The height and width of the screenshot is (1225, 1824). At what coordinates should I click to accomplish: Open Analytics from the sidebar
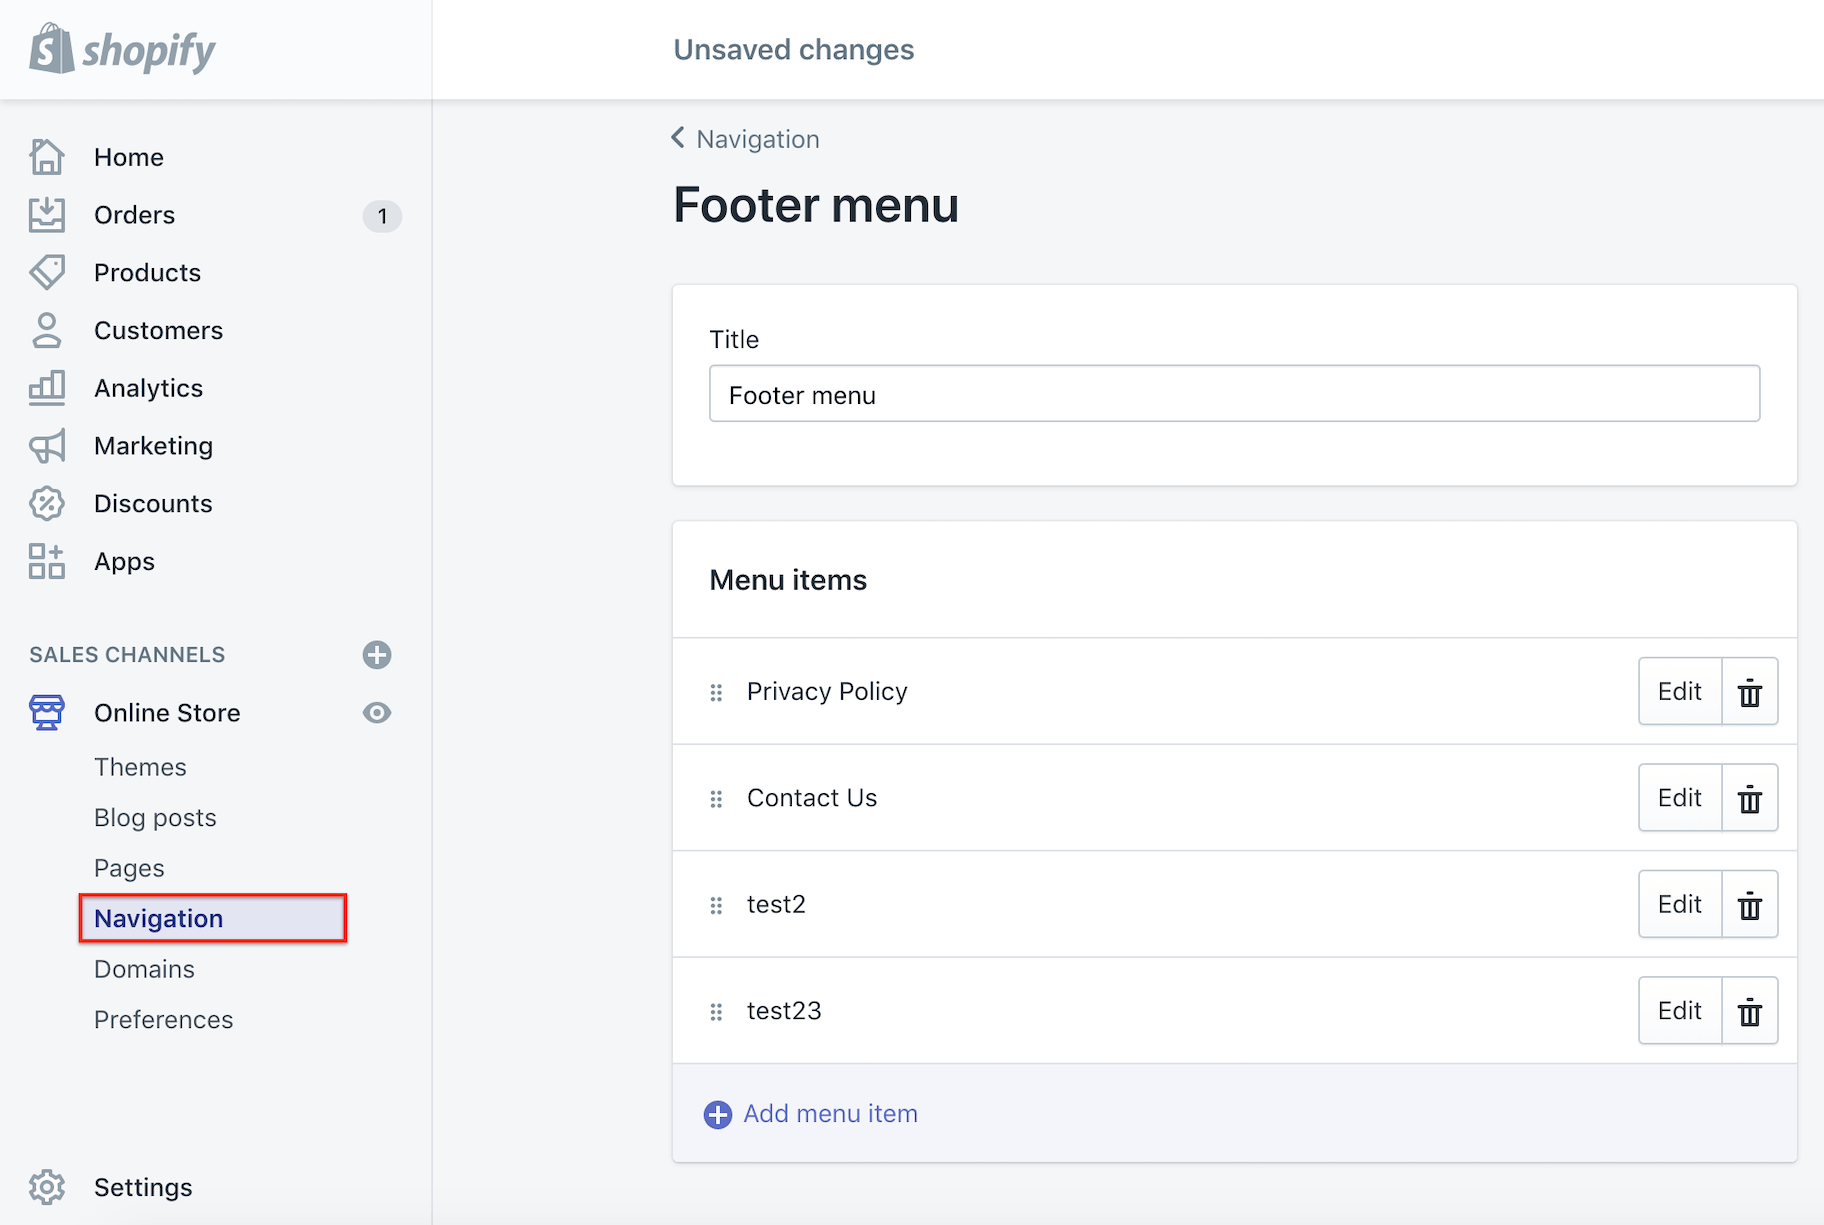click(x=148, y=388)
